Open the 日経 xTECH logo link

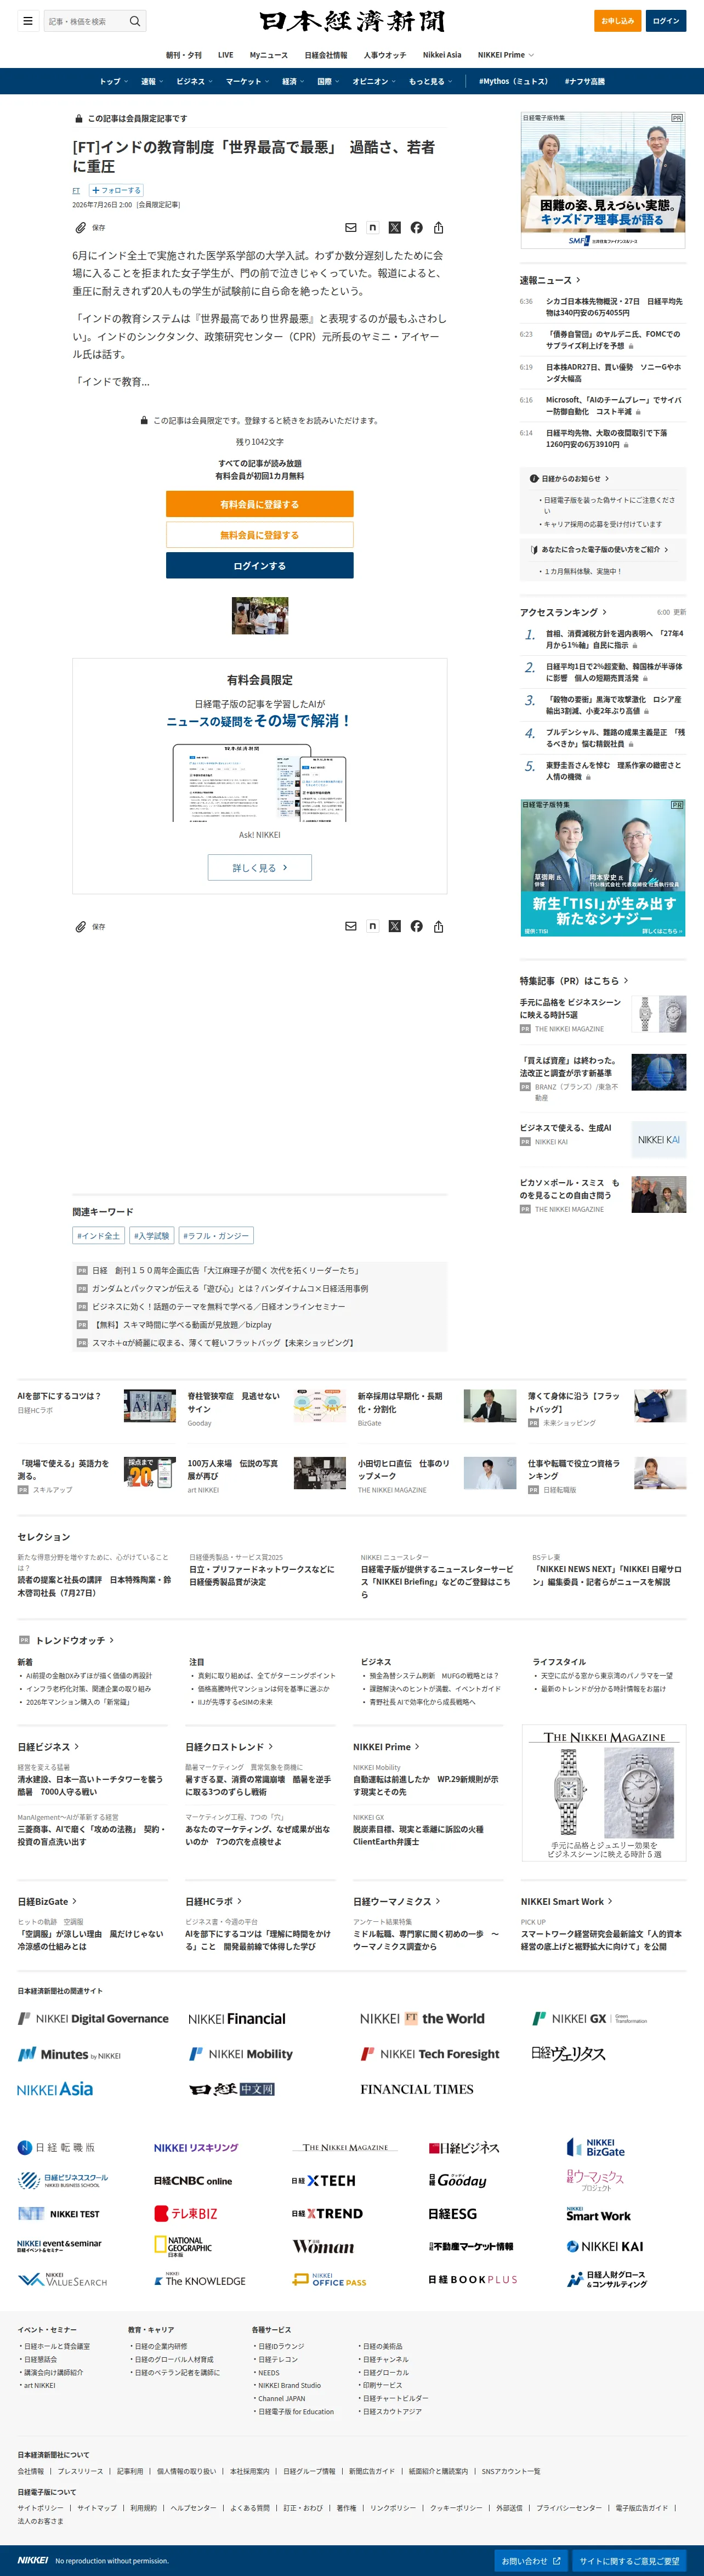[x=323, y=2181]
